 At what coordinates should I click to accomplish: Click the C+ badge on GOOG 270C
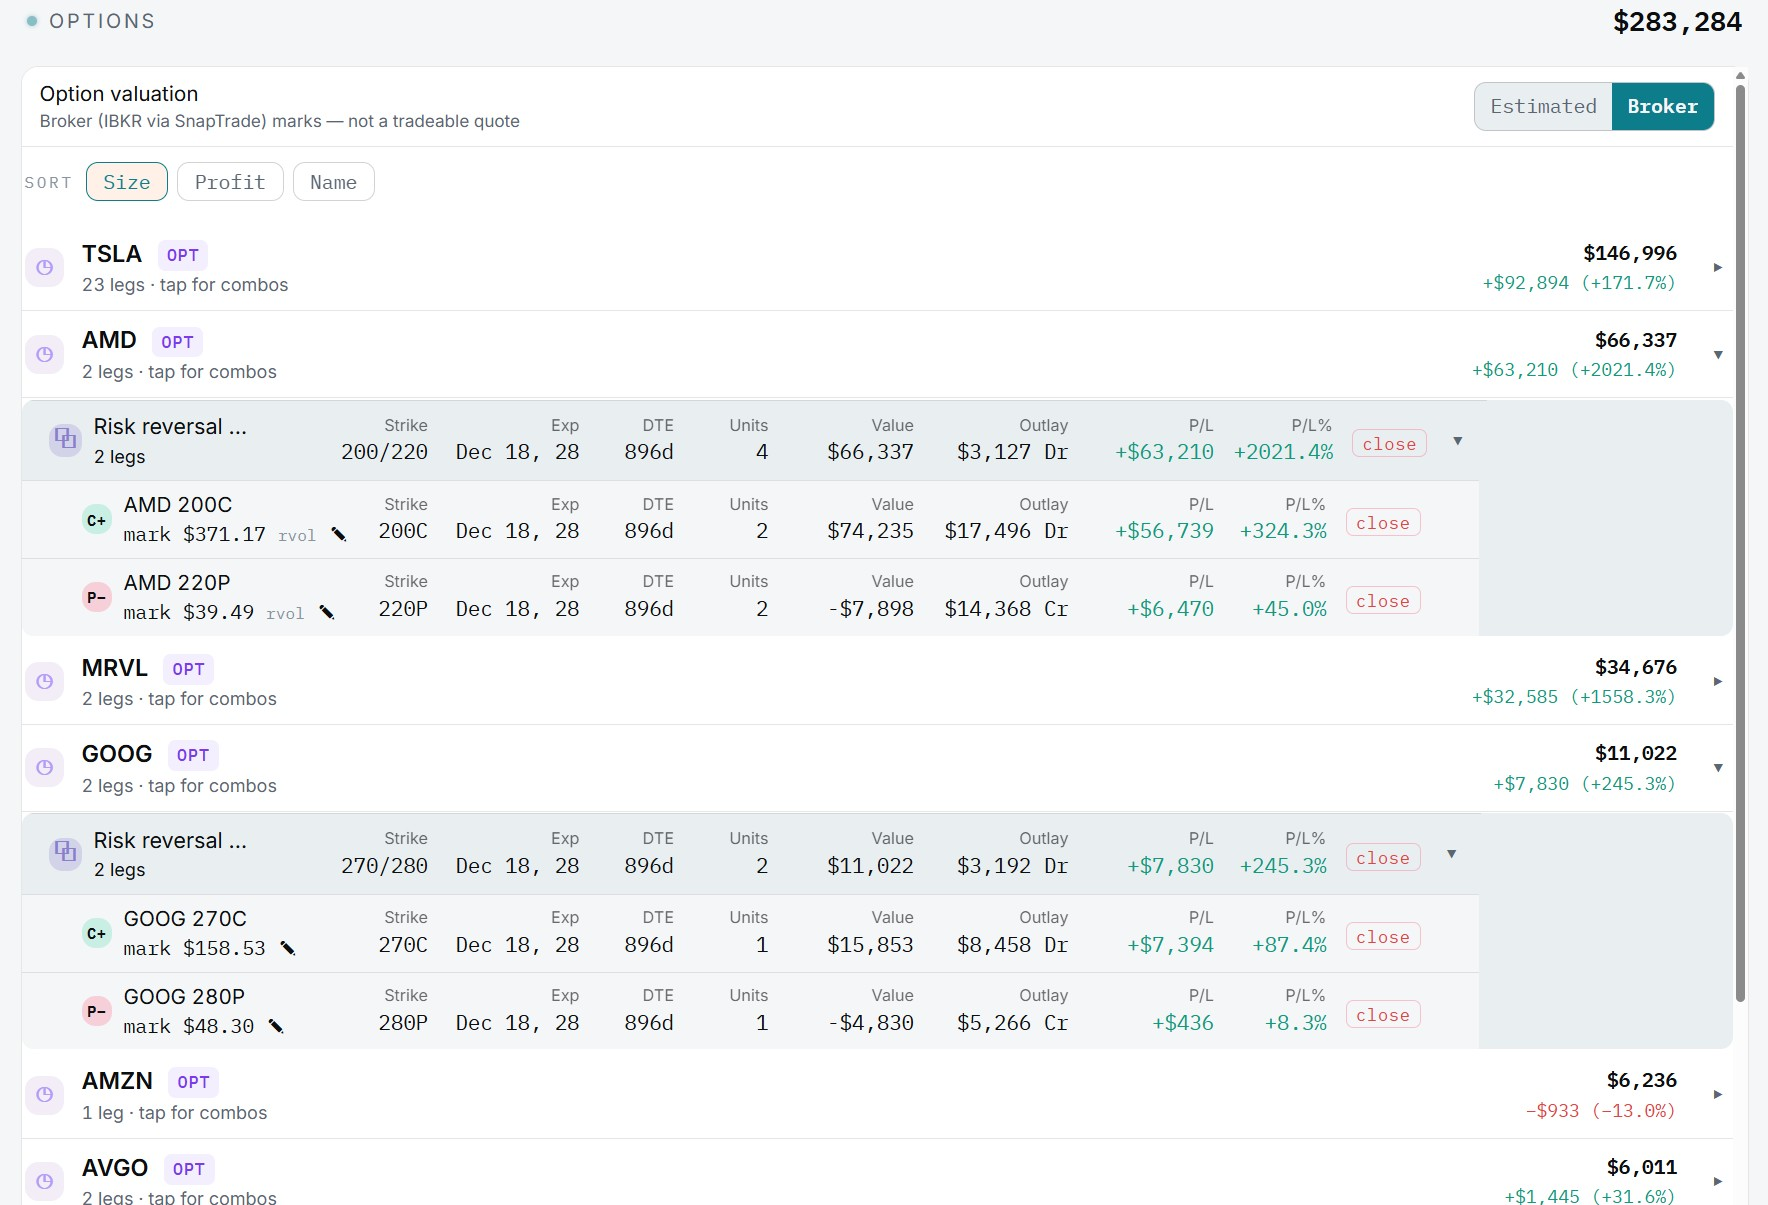(97, 934)
